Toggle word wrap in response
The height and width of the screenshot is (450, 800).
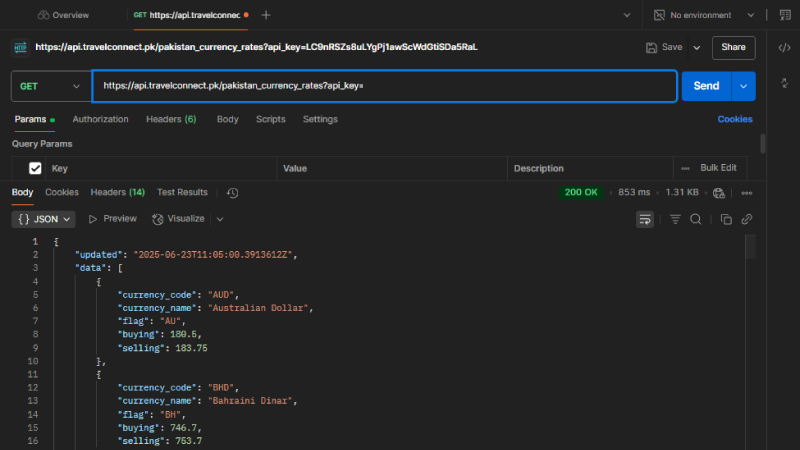645,219
